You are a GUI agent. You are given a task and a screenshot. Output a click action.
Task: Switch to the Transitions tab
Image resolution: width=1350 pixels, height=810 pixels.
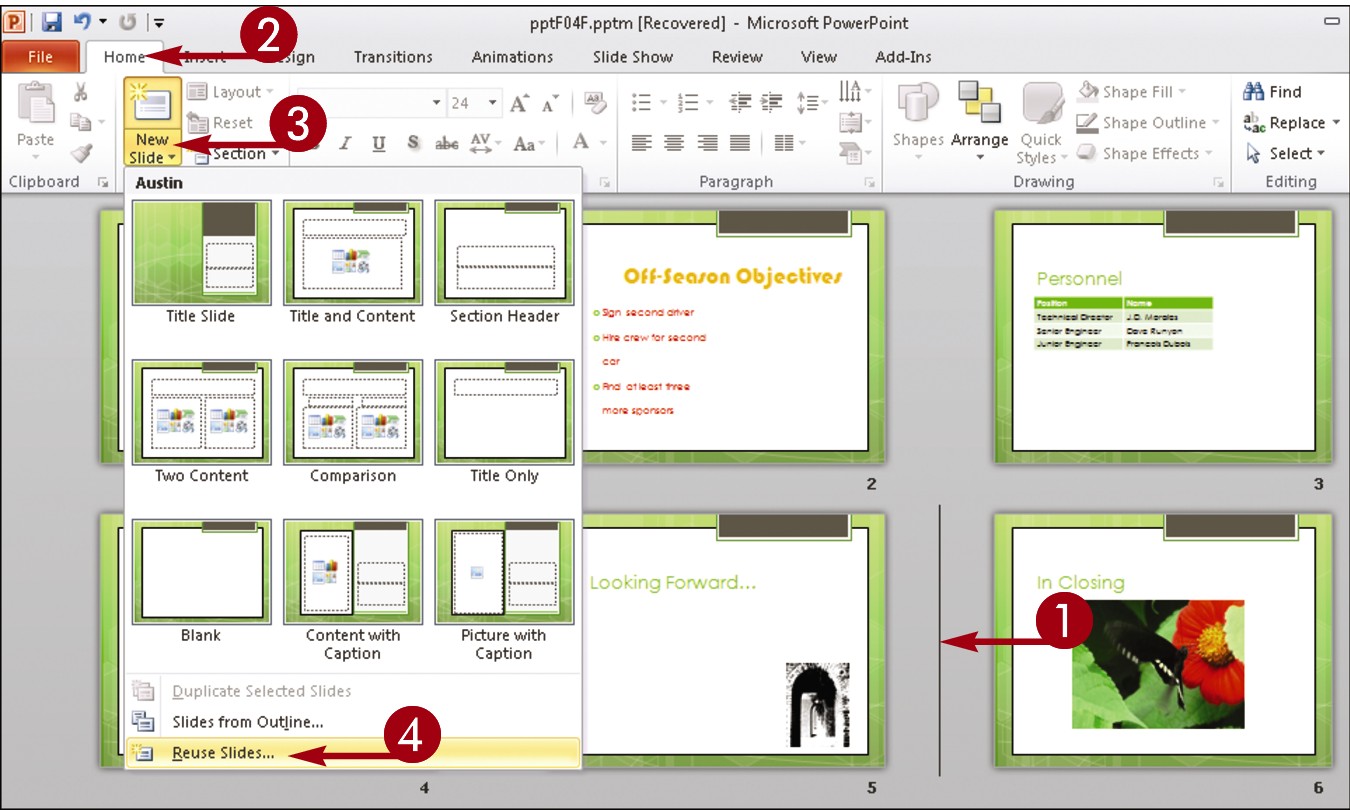(x=393, y=57)
